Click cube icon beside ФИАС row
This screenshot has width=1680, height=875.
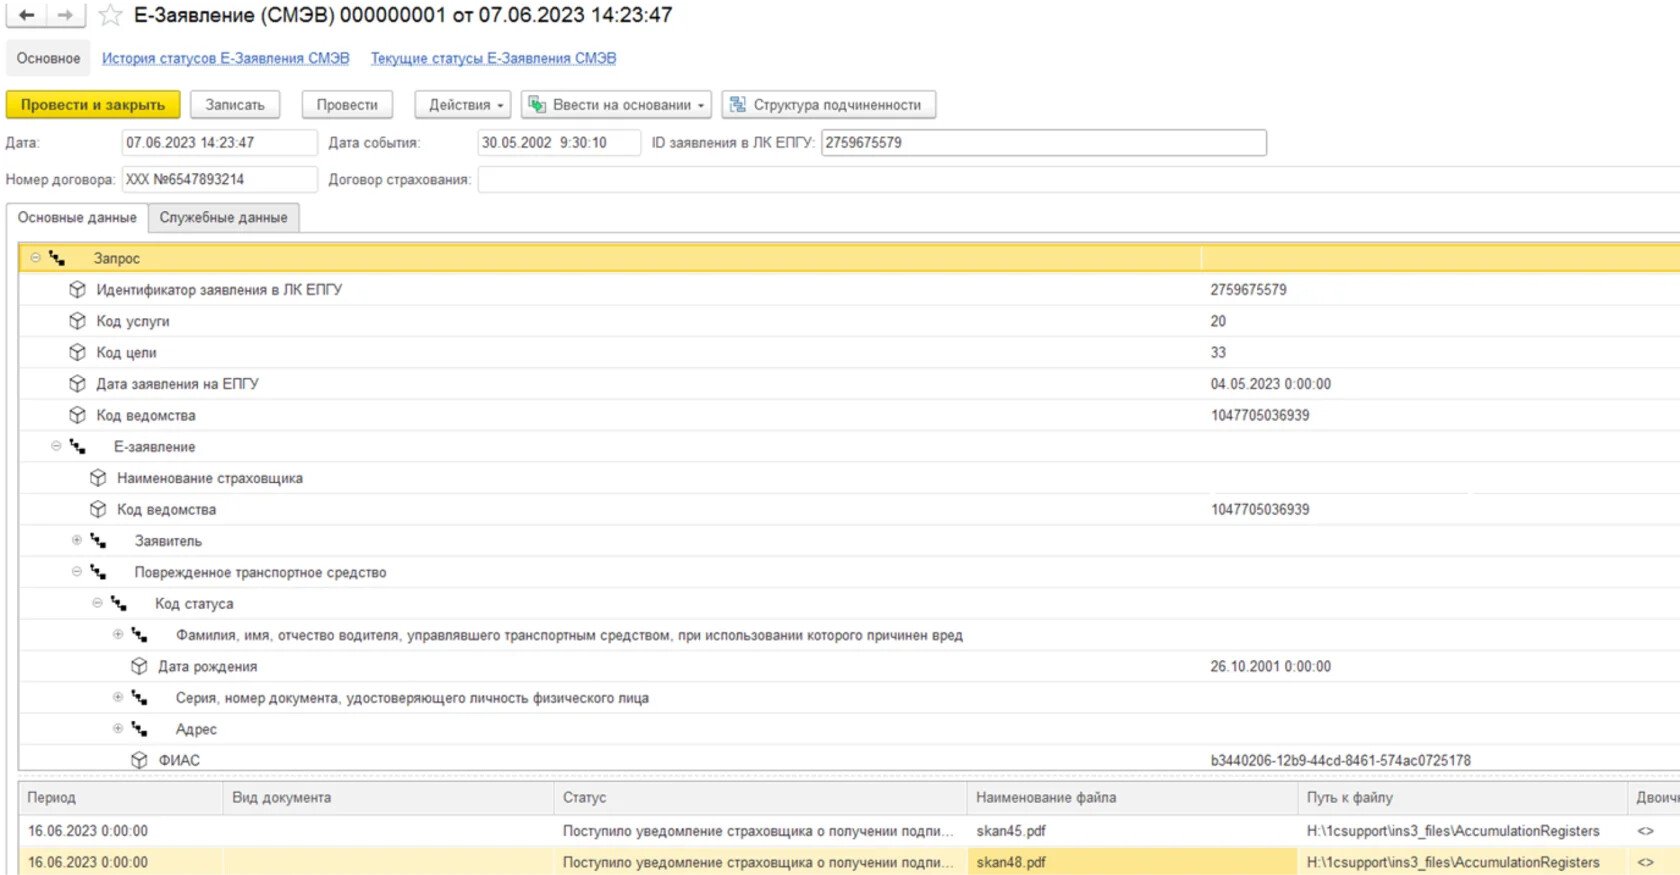click(139, 760)
